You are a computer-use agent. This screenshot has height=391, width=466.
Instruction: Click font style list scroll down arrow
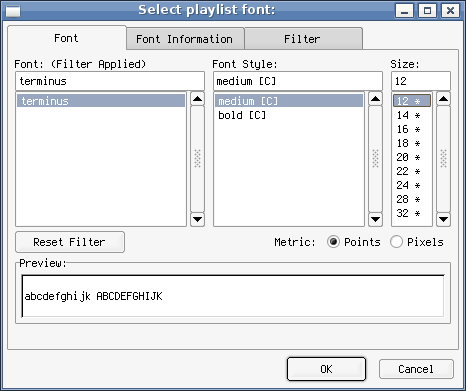coord(375,219)
